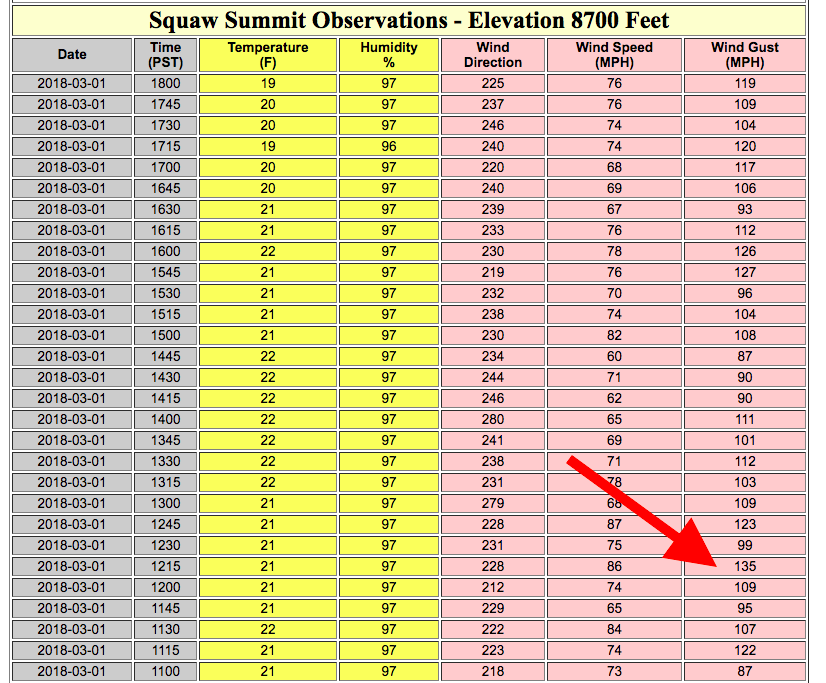Click the date cell in the 1715 row
Image resolution: width=826 pixels, height=683 pixels.
[72, 147]
